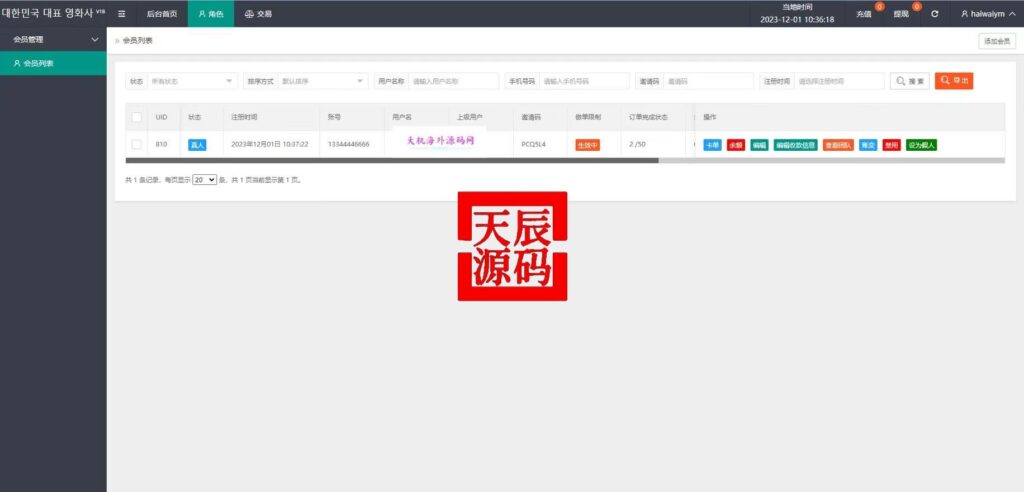The height and width of the screenshot is (492, 1024).
Task: Click the horizontal table scrollbar
Action: [392, 160]
